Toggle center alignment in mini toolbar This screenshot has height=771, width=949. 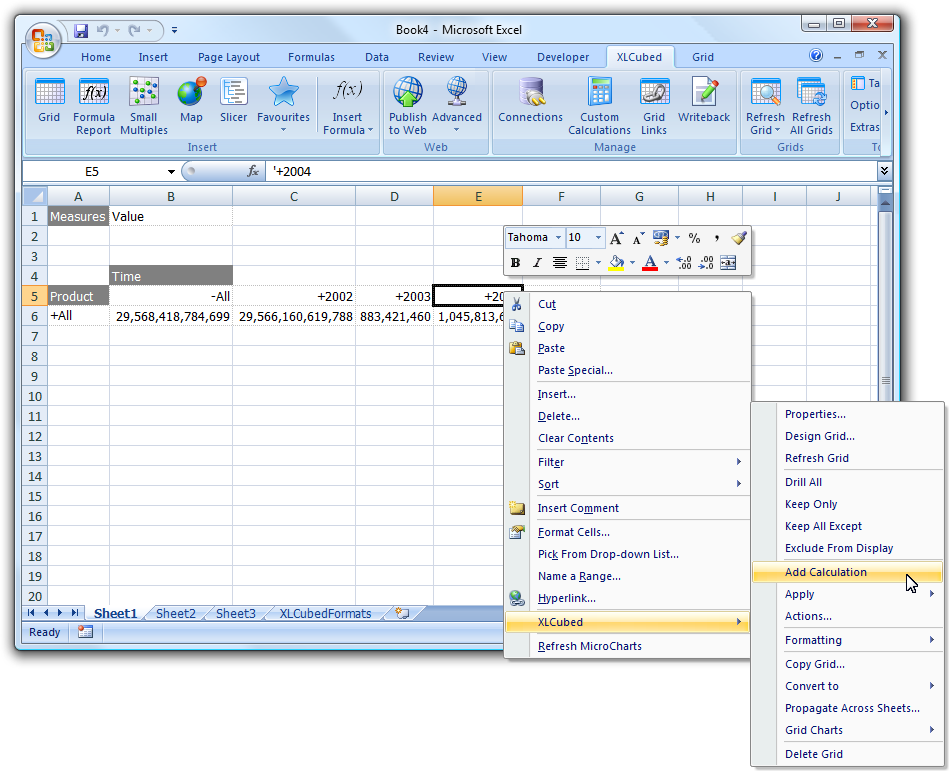coord(559,263)
